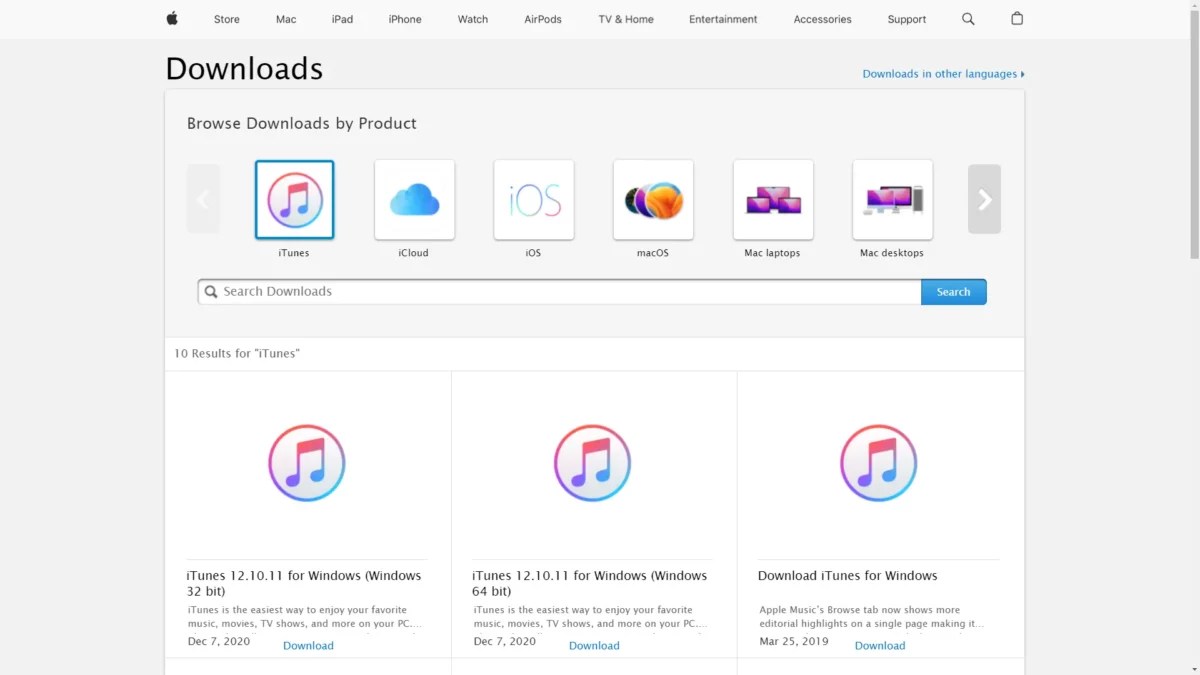Advance the product carousel with the right arrow
Screen dimensions: 1200x675
[984, 199]
